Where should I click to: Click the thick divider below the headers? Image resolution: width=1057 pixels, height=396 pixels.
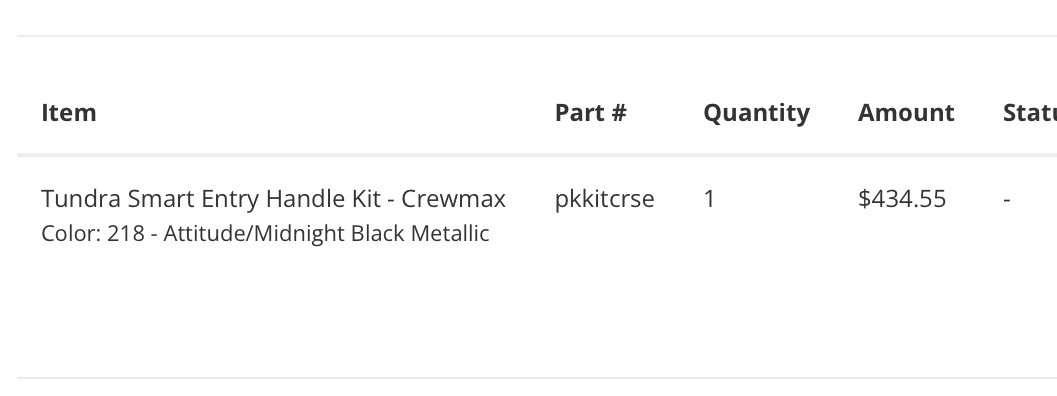pyautogui.click(x=537, y=155)
